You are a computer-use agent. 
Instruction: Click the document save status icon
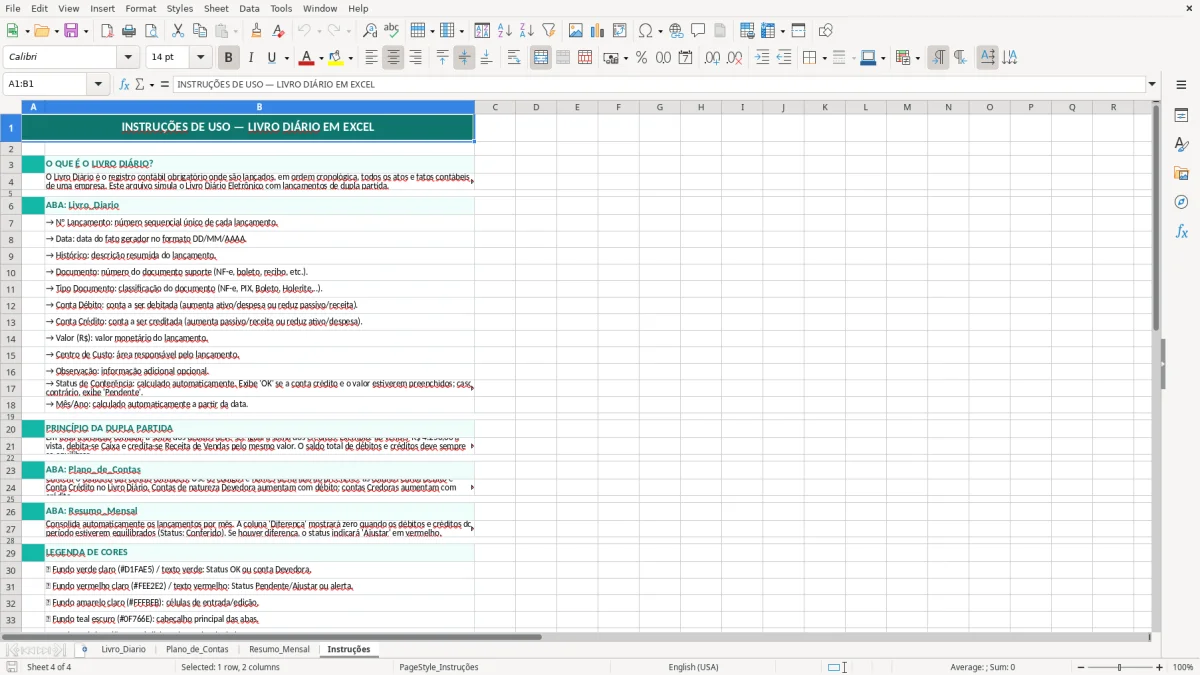[12, 667]
